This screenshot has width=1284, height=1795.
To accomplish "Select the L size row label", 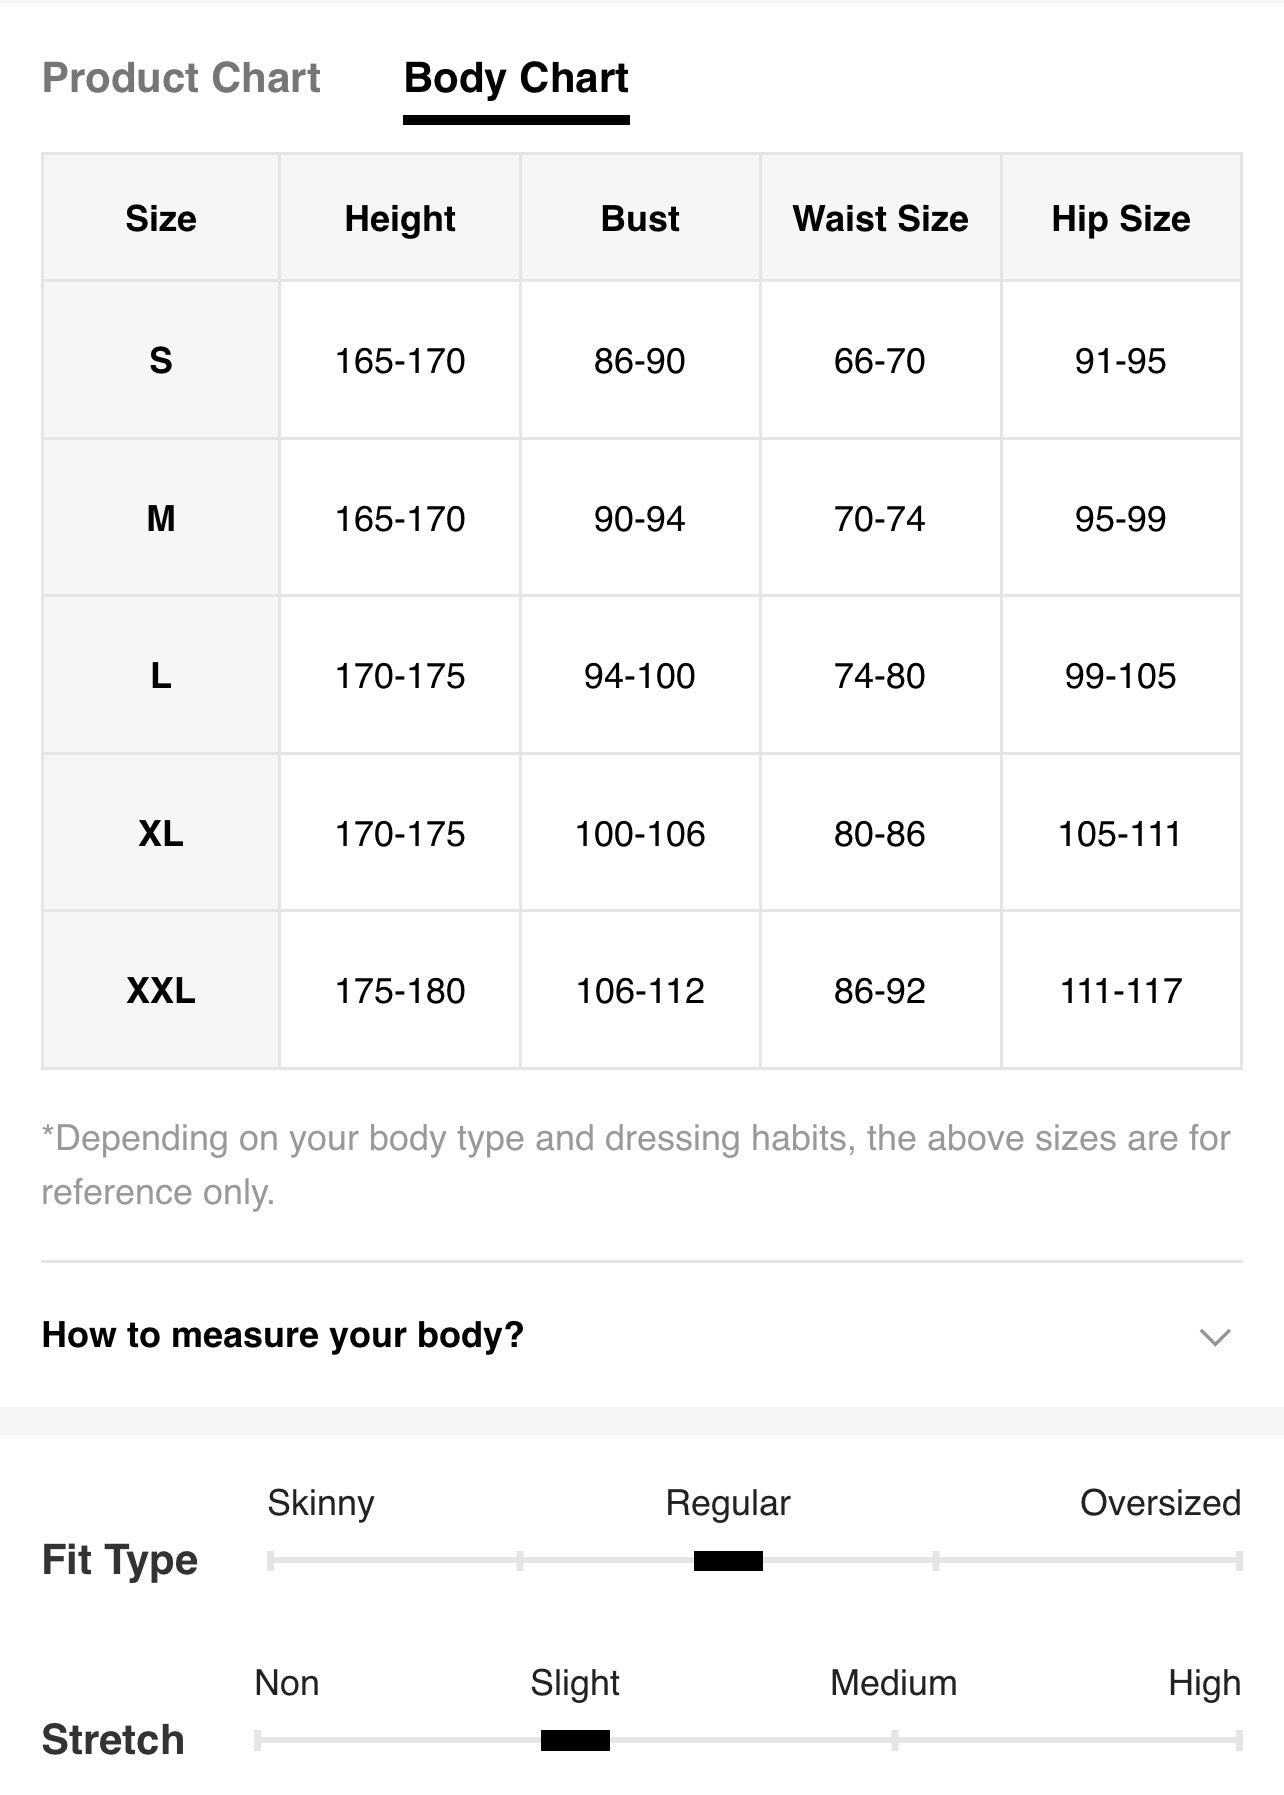I will [161, 676].
